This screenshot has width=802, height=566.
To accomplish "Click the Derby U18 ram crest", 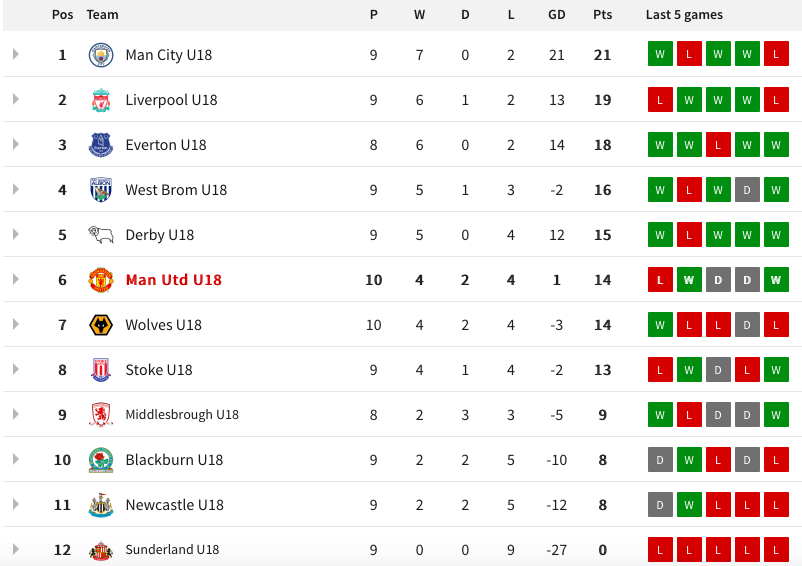I will point(101,235).
